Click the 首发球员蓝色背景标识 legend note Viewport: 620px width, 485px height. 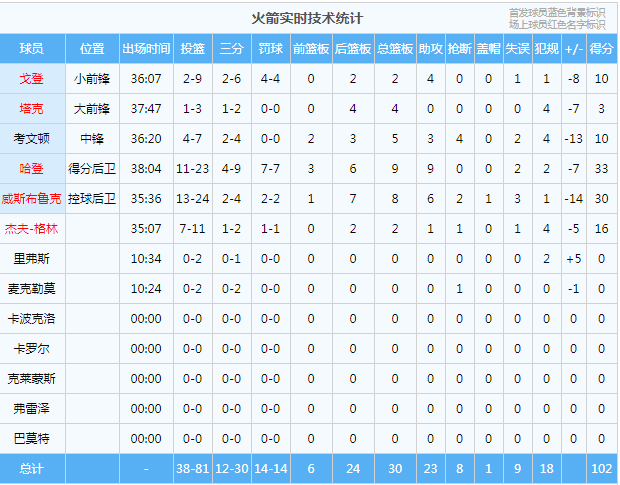pos(557,13)
